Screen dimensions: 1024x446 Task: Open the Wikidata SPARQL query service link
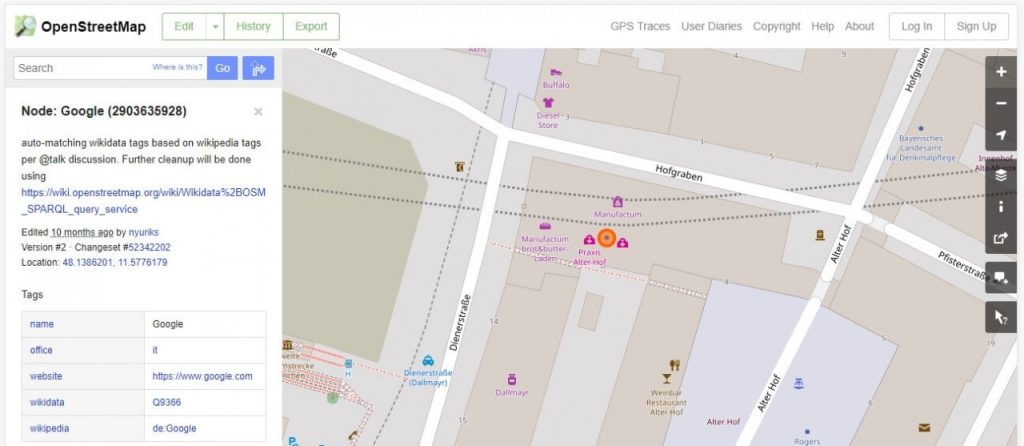point(144,201)
